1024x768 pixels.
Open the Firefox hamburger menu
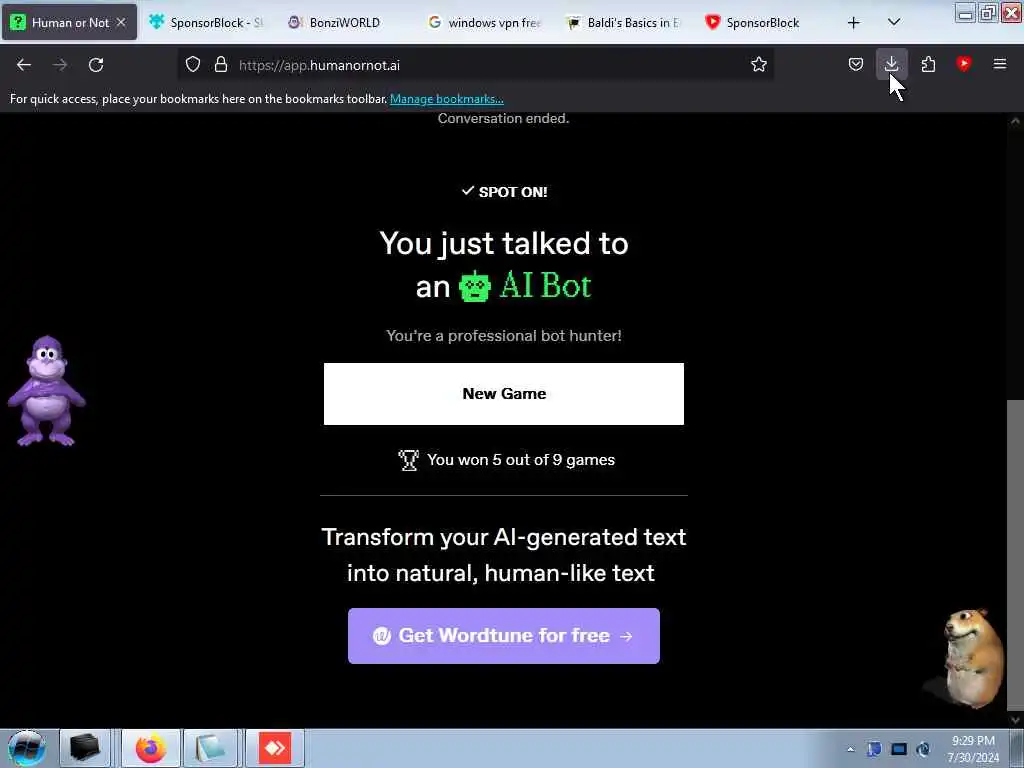click(1000, 64)
